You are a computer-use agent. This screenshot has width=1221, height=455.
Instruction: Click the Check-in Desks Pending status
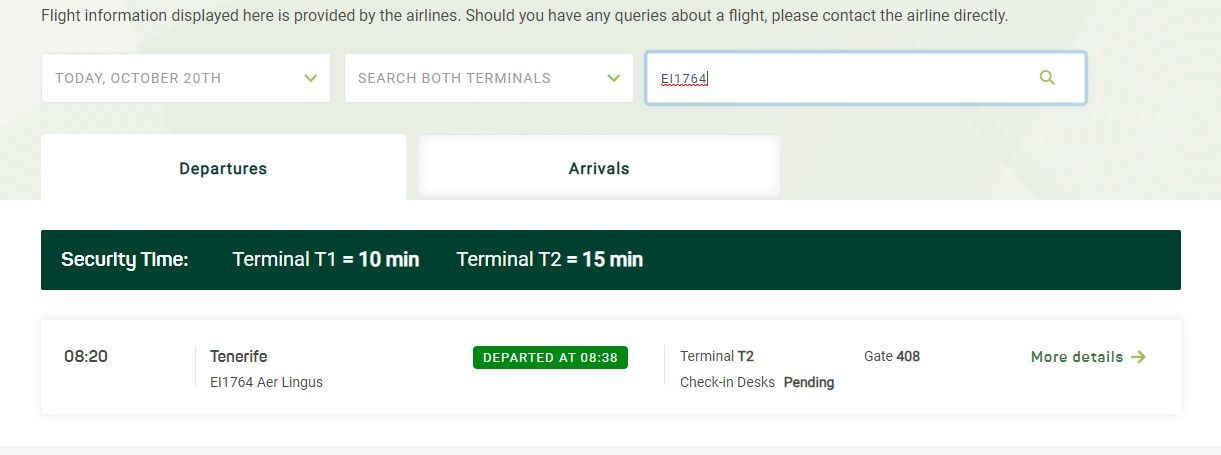(x=757, y=382)
